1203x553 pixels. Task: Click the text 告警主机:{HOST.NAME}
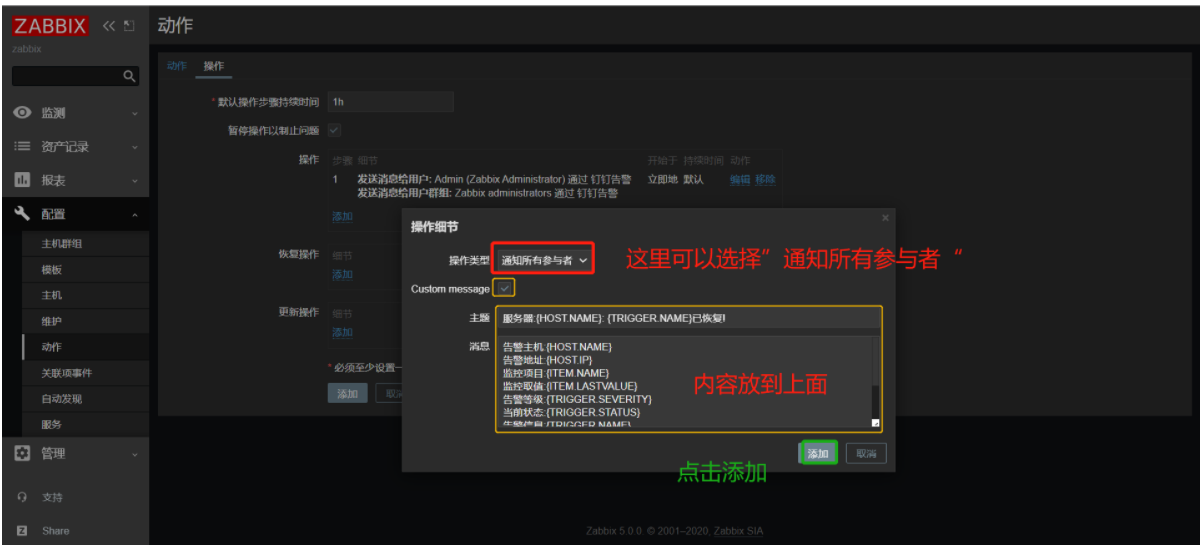pos(557,347)
